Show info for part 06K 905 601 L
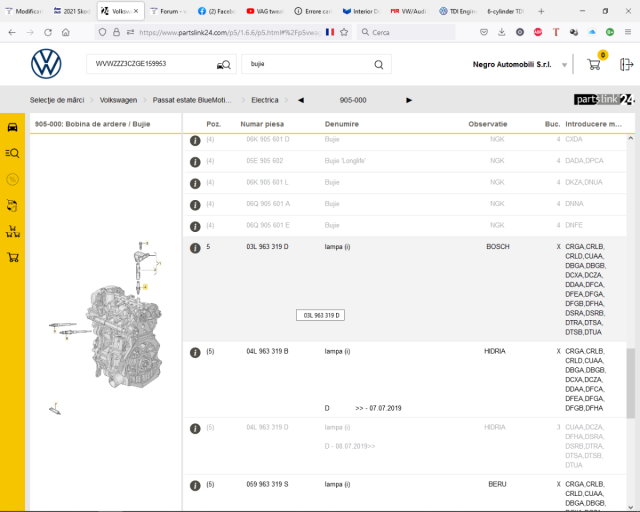640x512 pixels. [x=195, y=184]
